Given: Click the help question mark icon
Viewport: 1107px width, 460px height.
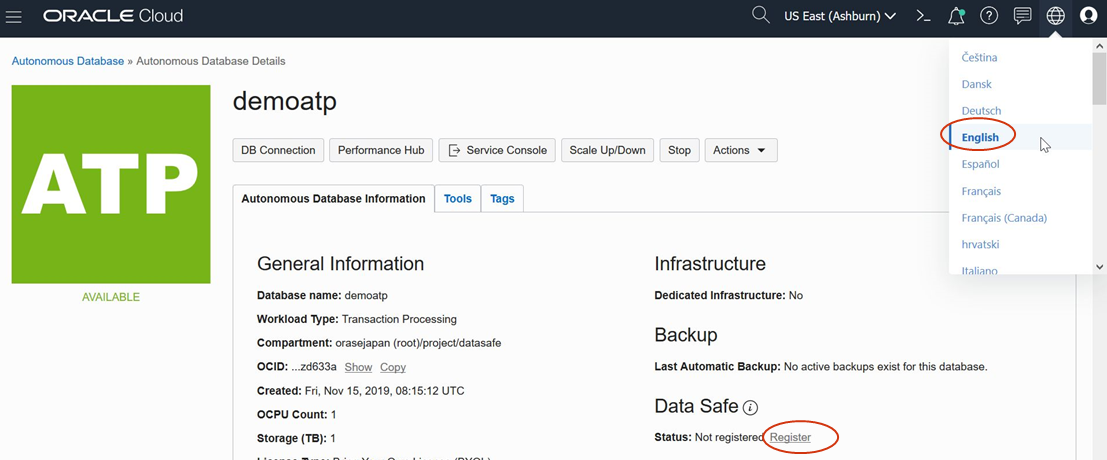Looking at the screenshot, I should pyautogui.click(x=989, y=16).
